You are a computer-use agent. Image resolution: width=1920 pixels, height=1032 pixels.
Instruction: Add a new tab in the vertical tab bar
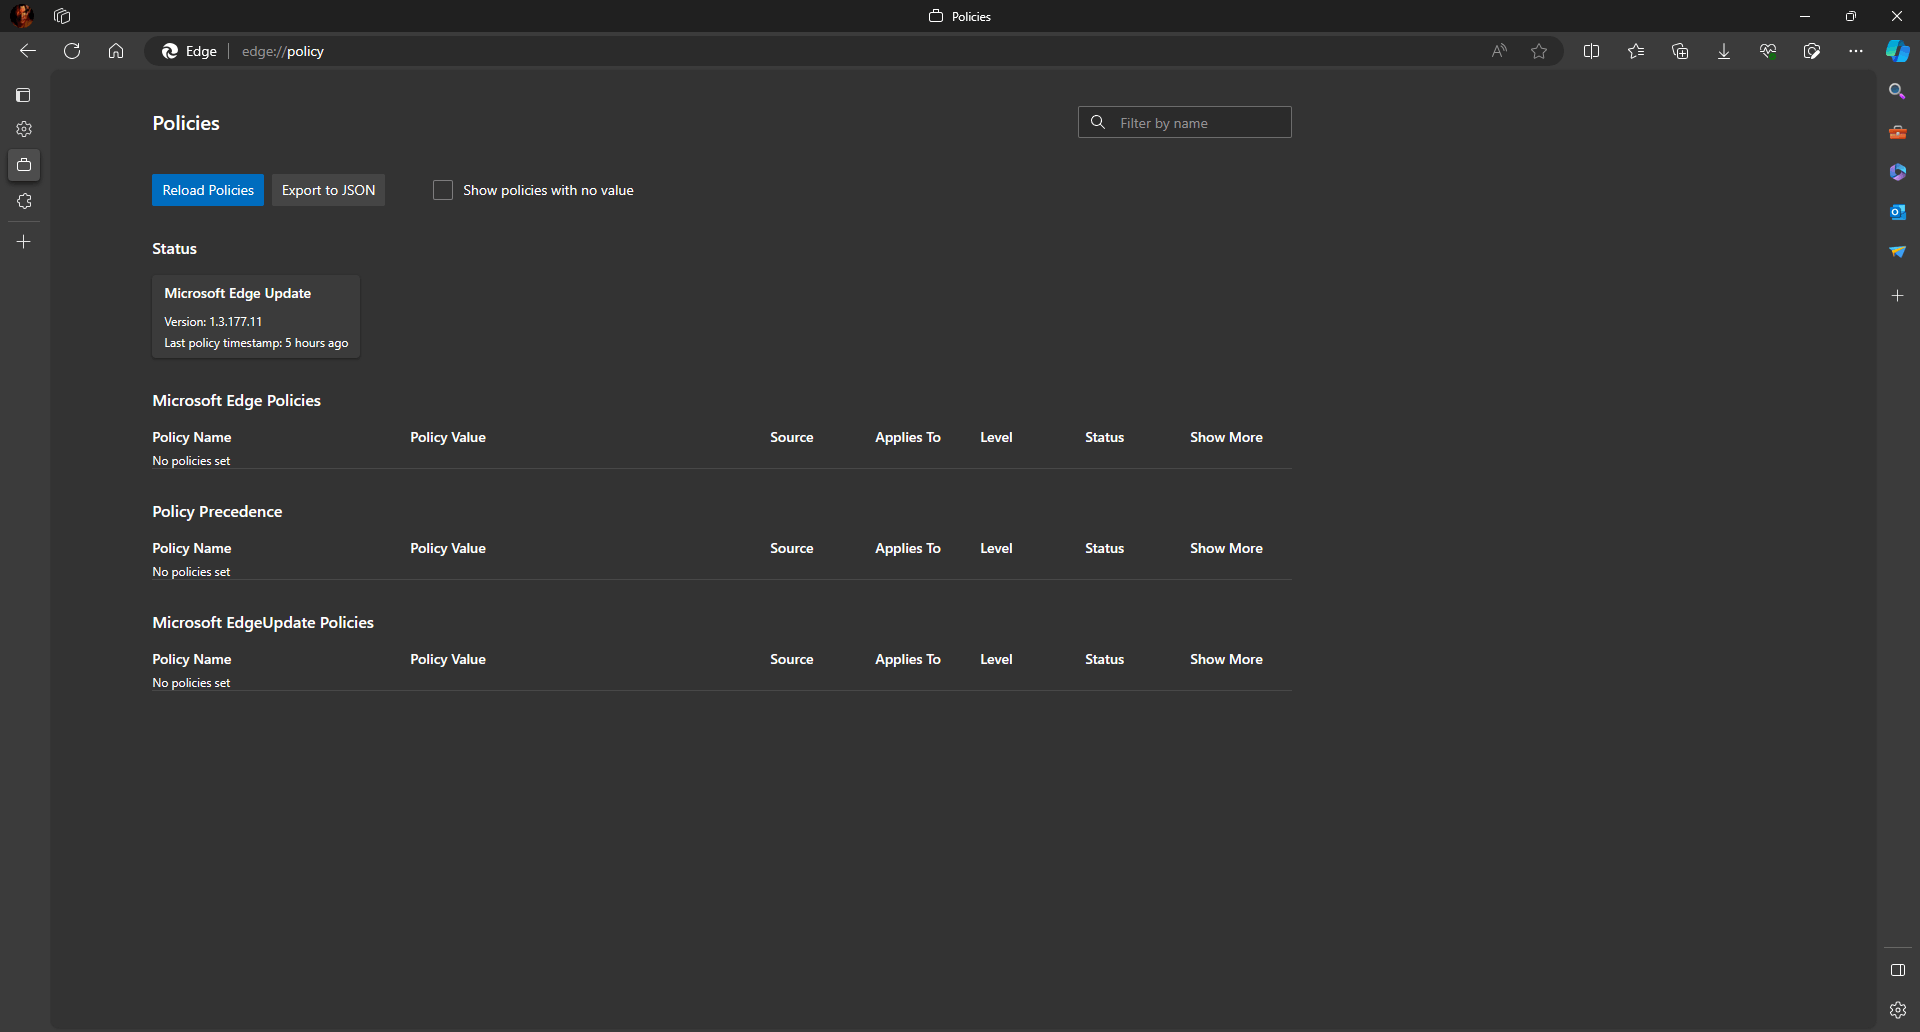pos(24,242)
